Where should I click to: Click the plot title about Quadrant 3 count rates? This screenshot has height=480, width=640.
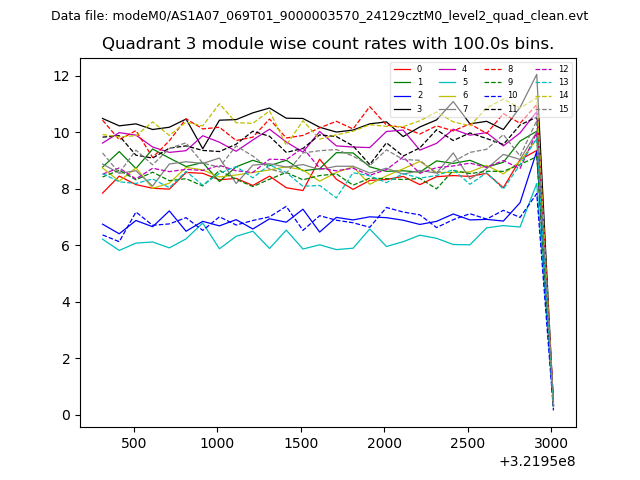click(328, 44)
